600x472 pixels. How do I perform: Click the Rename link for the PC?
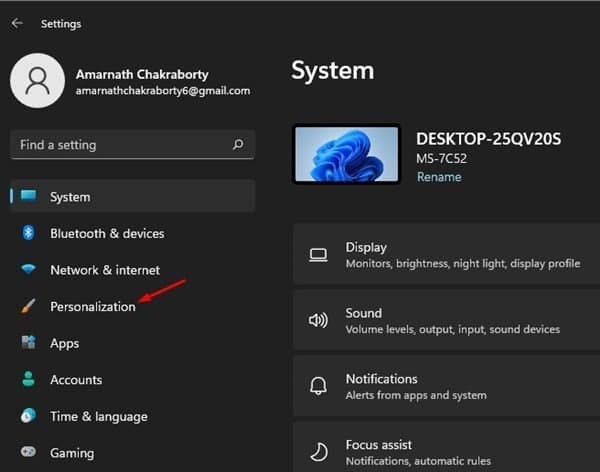(x=439, y=177)
